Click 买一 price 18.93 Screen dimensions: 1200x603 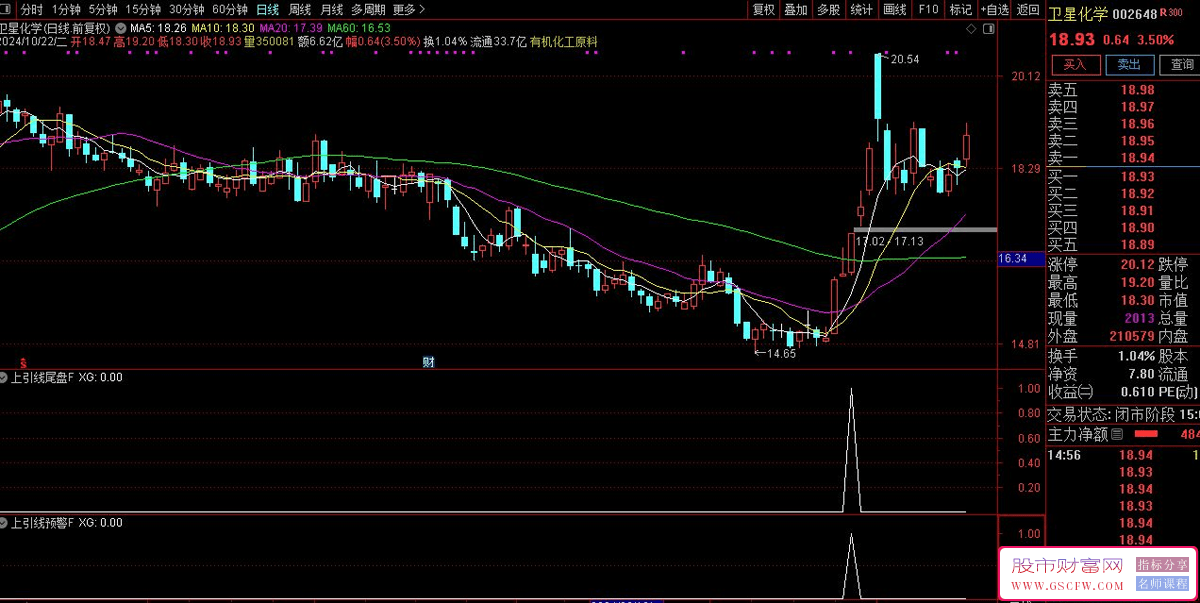(x=1137, y=177)
